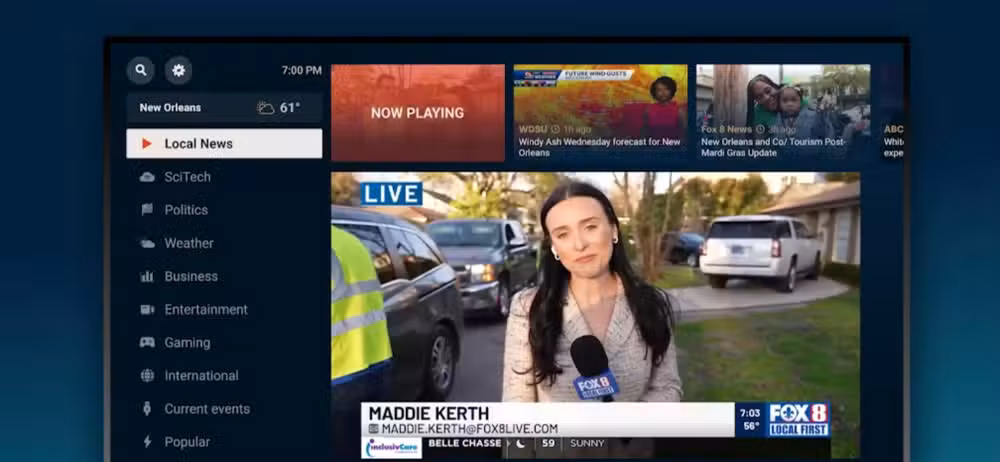Screen dimensions: 1000x462
Task: Open the search magnifier icon
Action: click(140, 70)
